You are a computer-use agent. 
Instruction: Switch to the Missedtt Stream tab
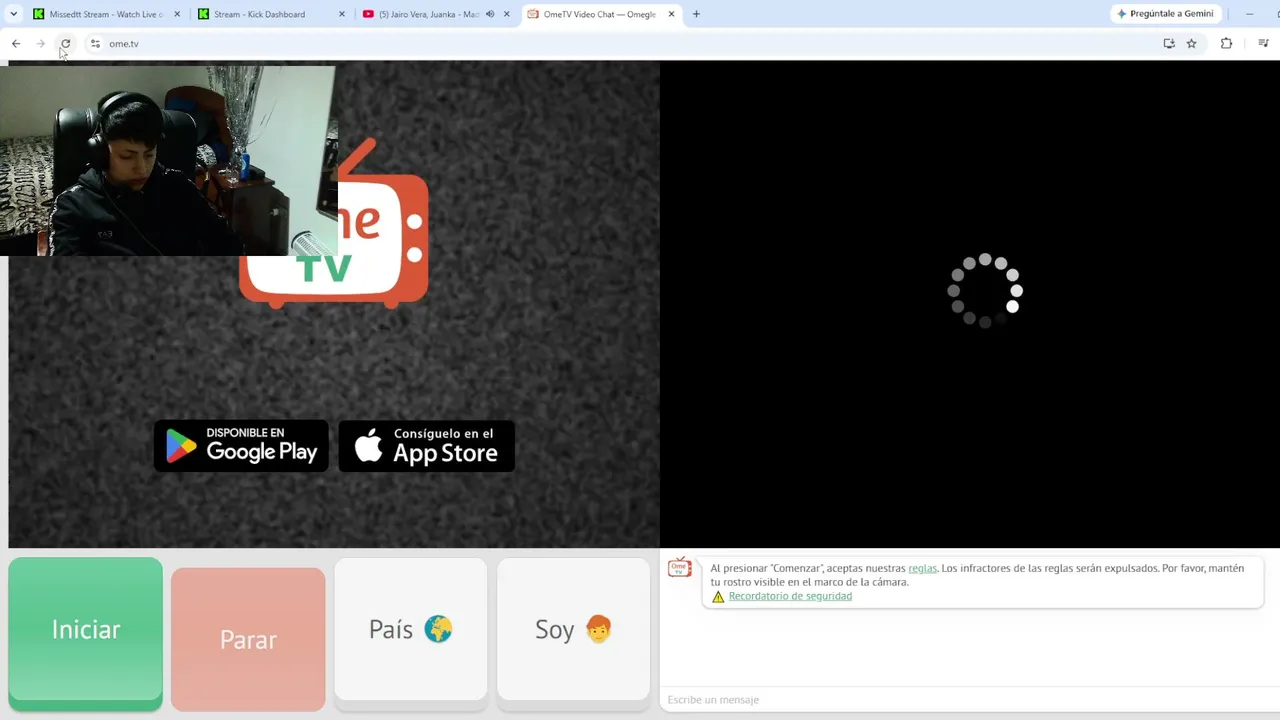pyautogui.click(x=105, y=14)
